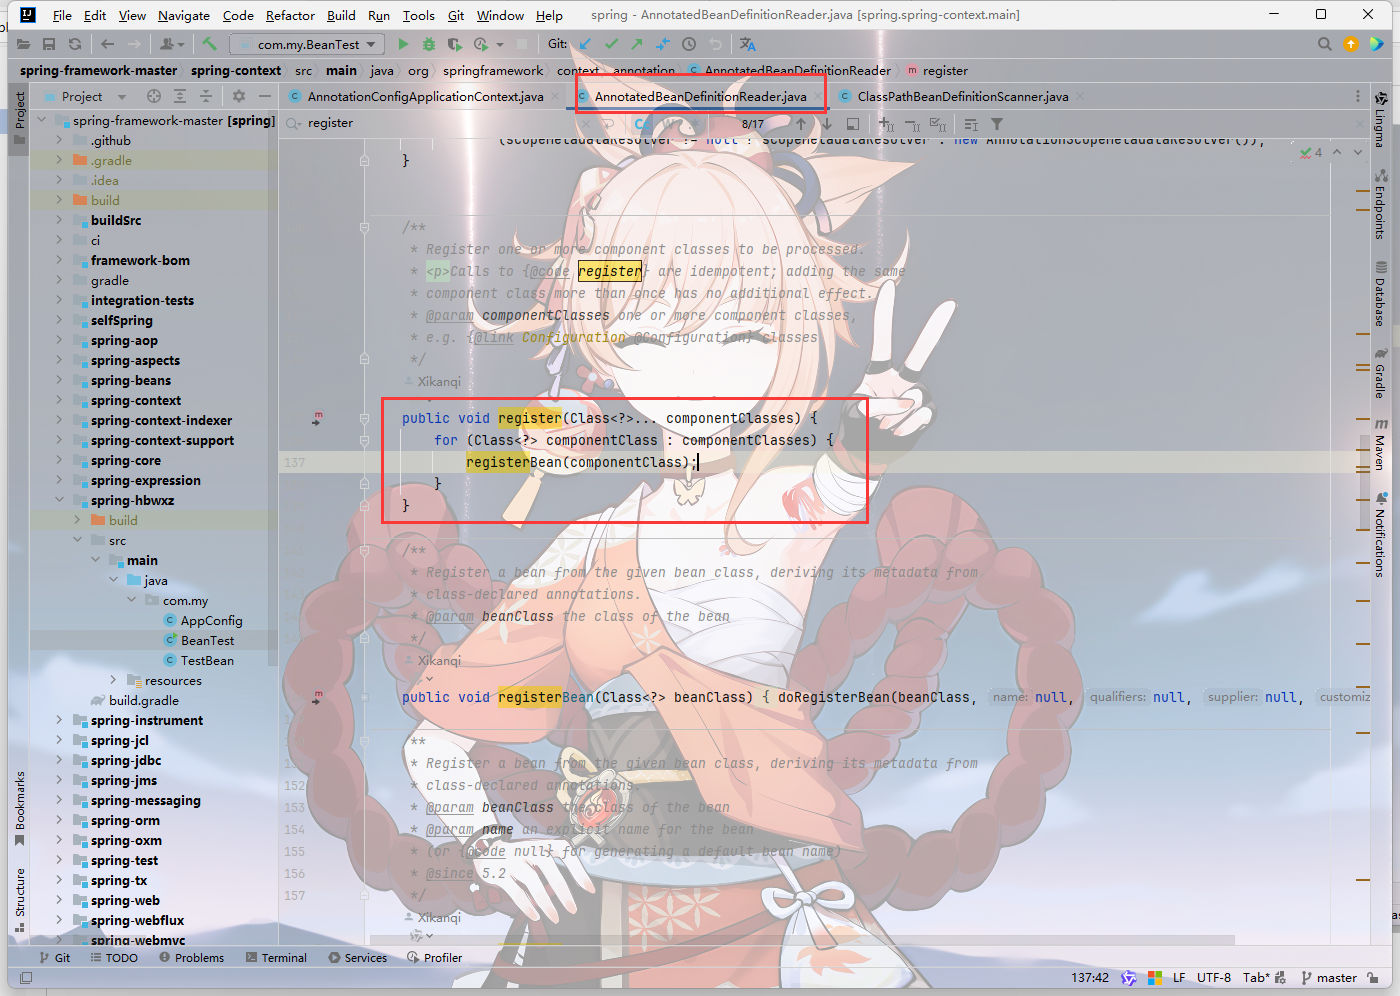Screen dimensions: 1400x996
Task: Hide the Project panel with minus icon
Action: click(265, 96)
